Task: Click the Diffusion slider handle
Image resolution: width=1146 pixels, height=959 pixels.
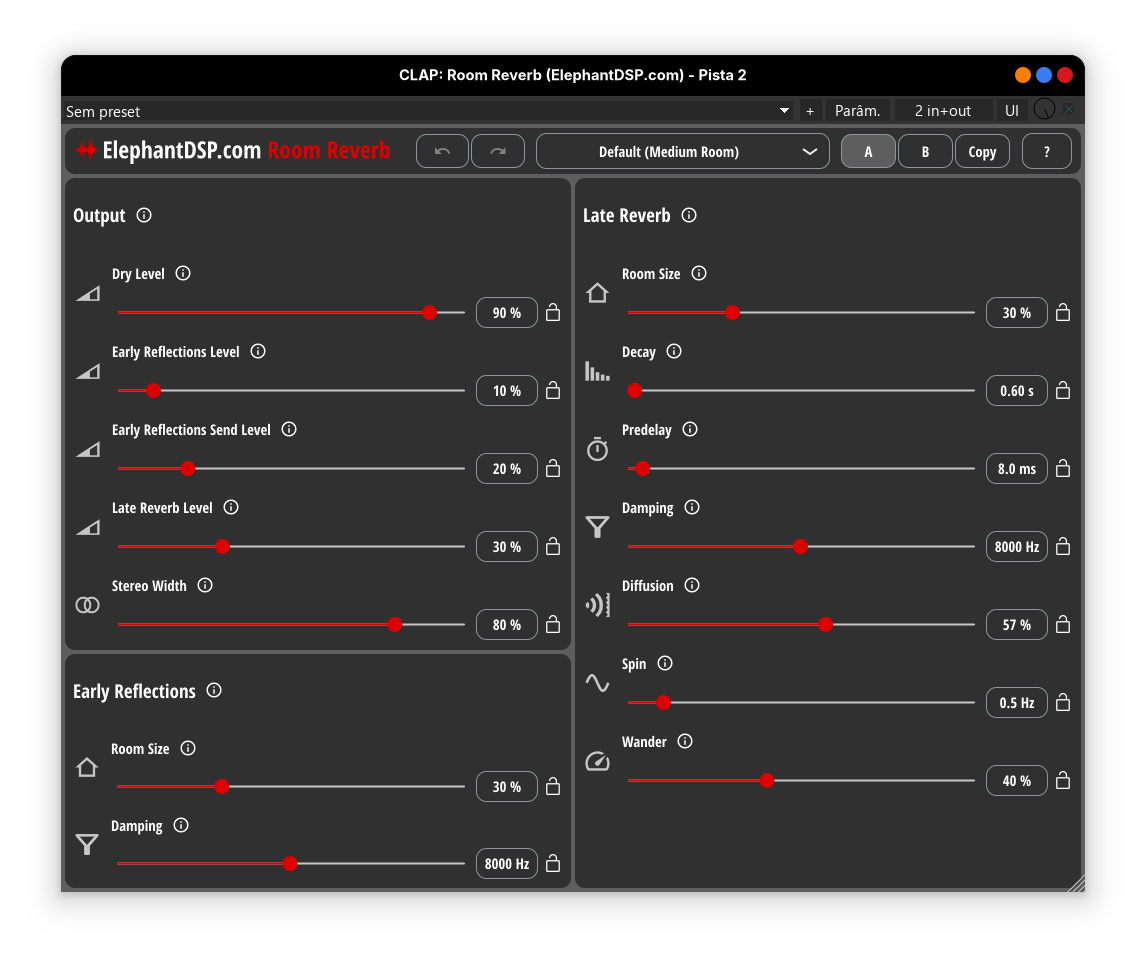Action: tap(825, 625)
